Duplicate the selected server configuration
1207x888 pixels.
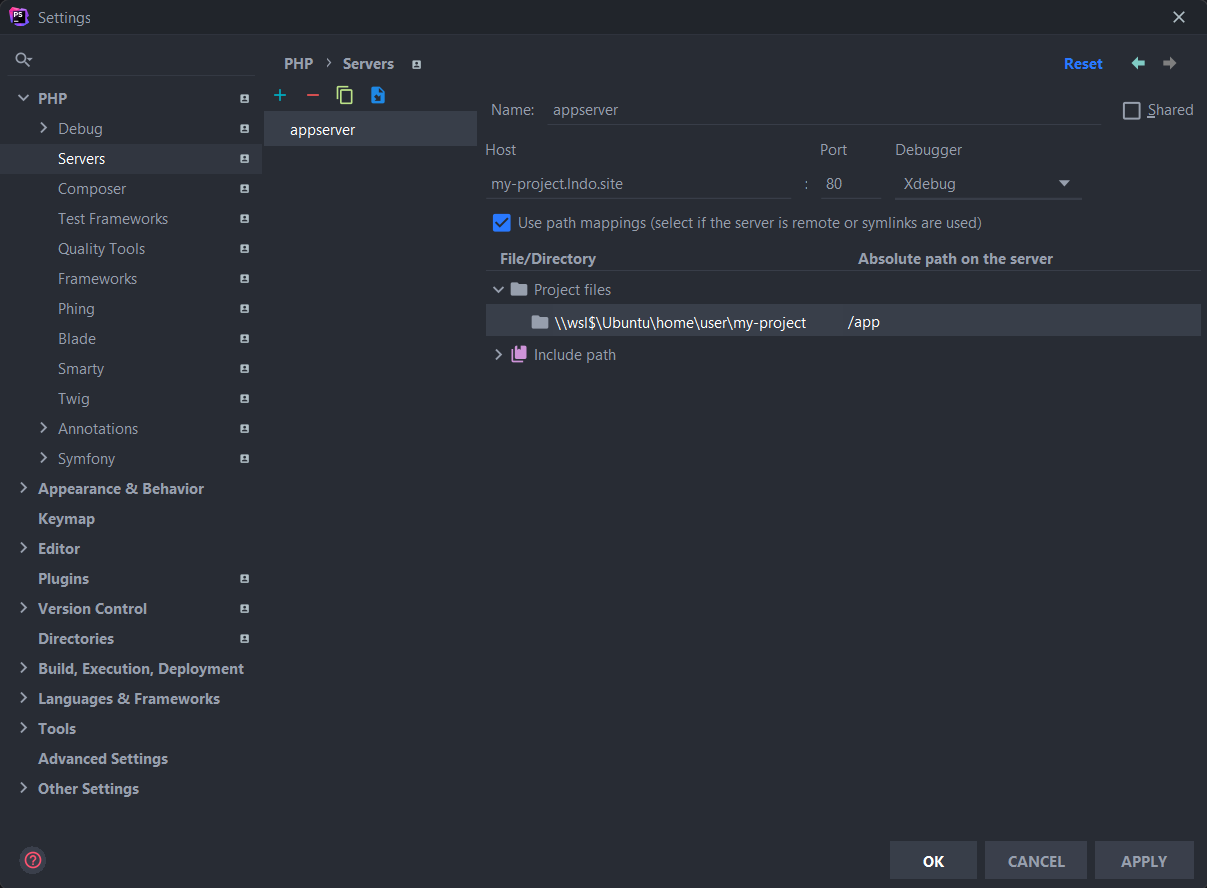point(344,94)
